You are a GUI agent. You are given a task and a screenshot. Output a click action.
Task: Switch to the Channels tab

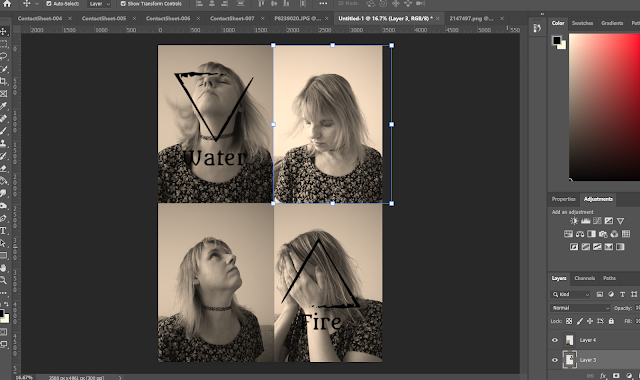tap(584, 278)
